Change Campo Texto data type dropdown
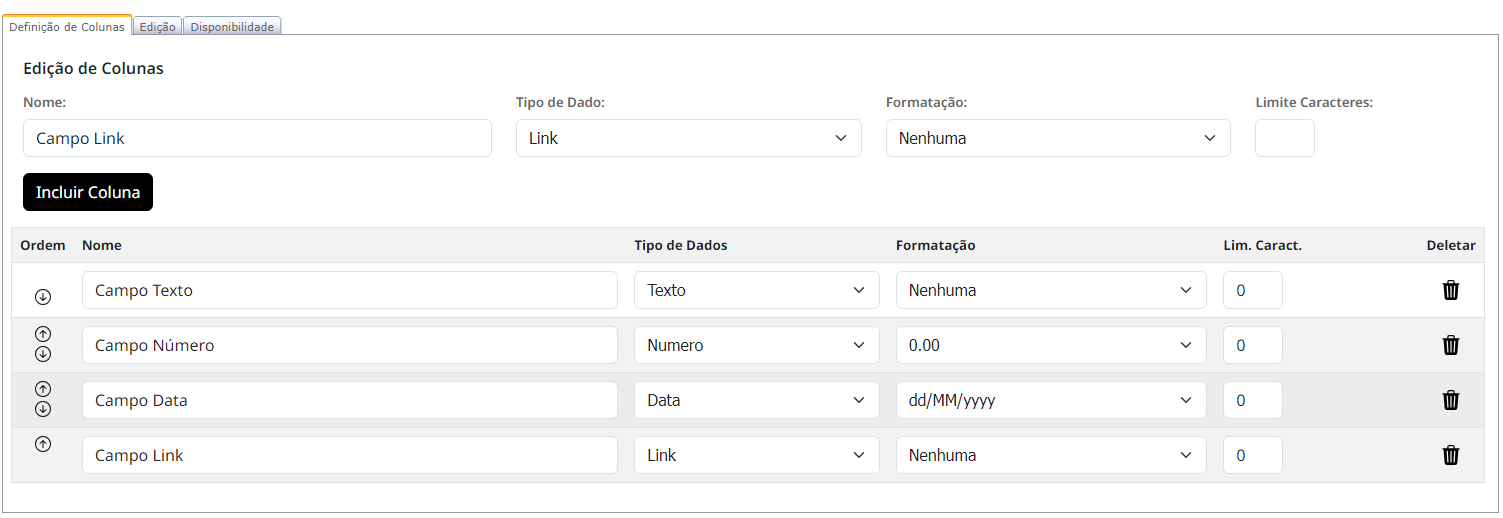Viewport: 1503px width, 518px height. click(x=757, y=290)
